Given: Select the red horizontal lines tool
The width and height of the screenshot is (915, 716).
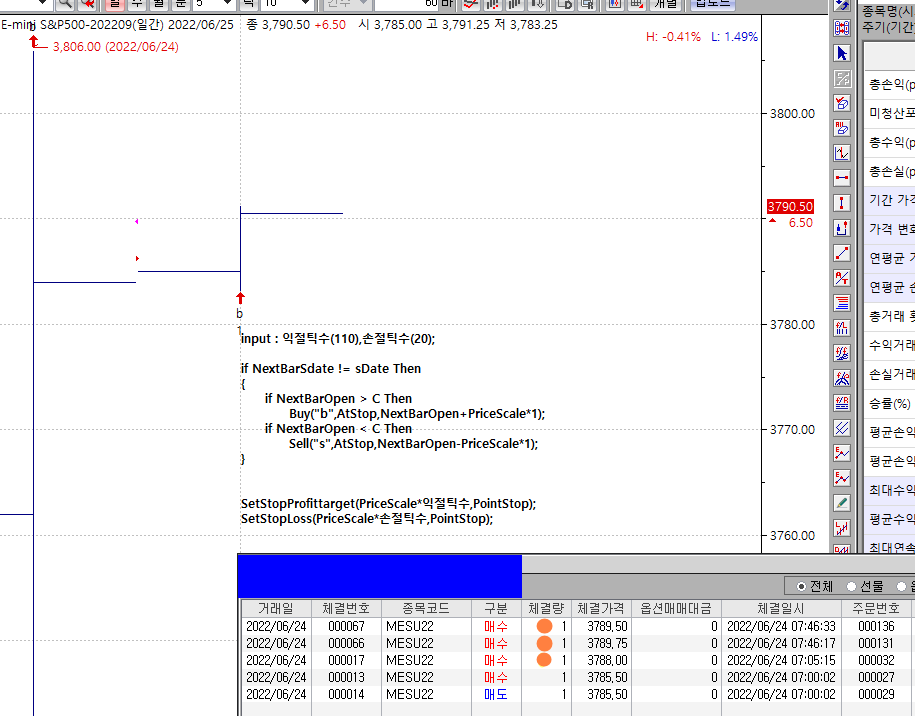Looking at the screenshot, I should (x=842, y=303).
